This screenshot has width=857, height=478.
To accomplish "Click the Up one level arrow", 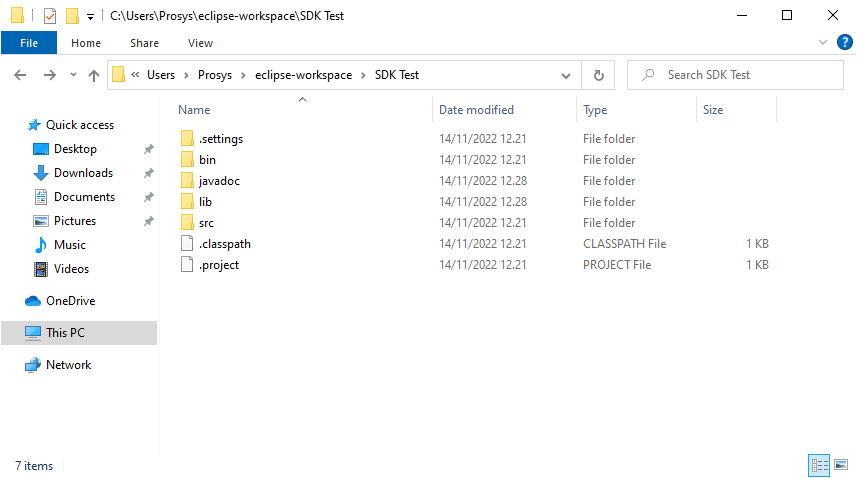I will pyautogui.click(x=94, y=75).
